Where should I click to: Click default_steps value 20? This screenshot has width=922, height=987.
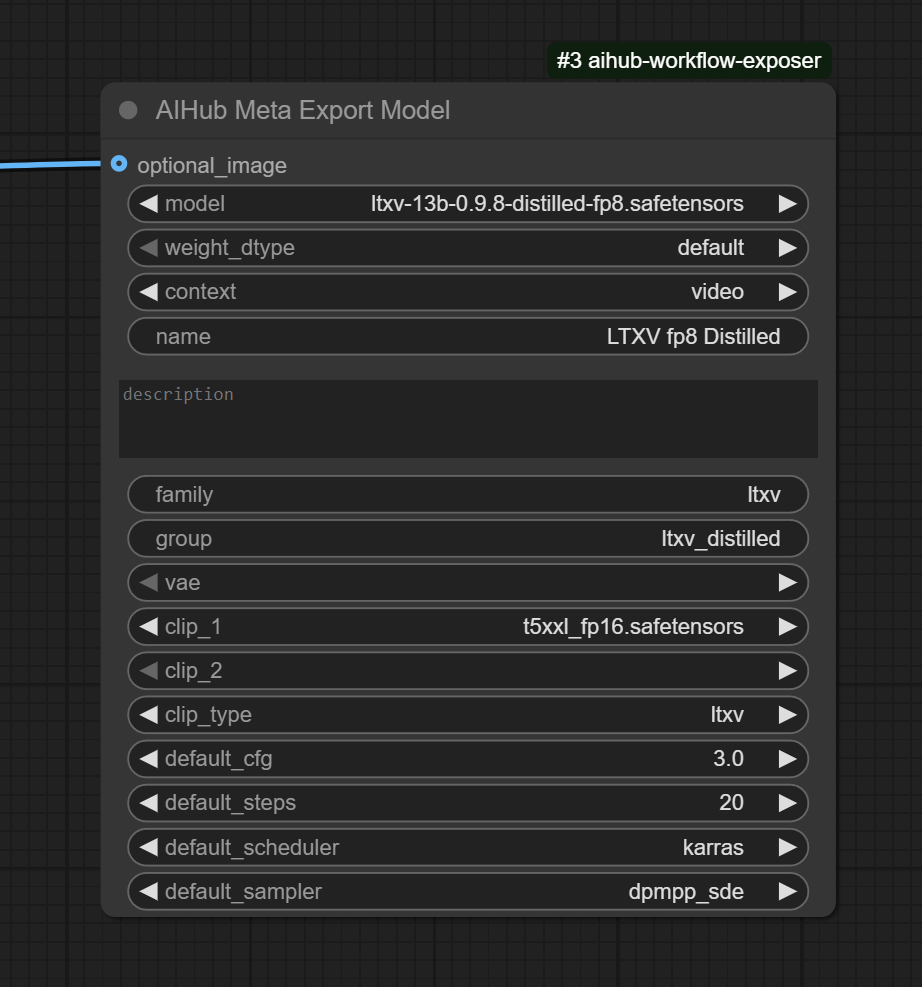click(731, 803)
